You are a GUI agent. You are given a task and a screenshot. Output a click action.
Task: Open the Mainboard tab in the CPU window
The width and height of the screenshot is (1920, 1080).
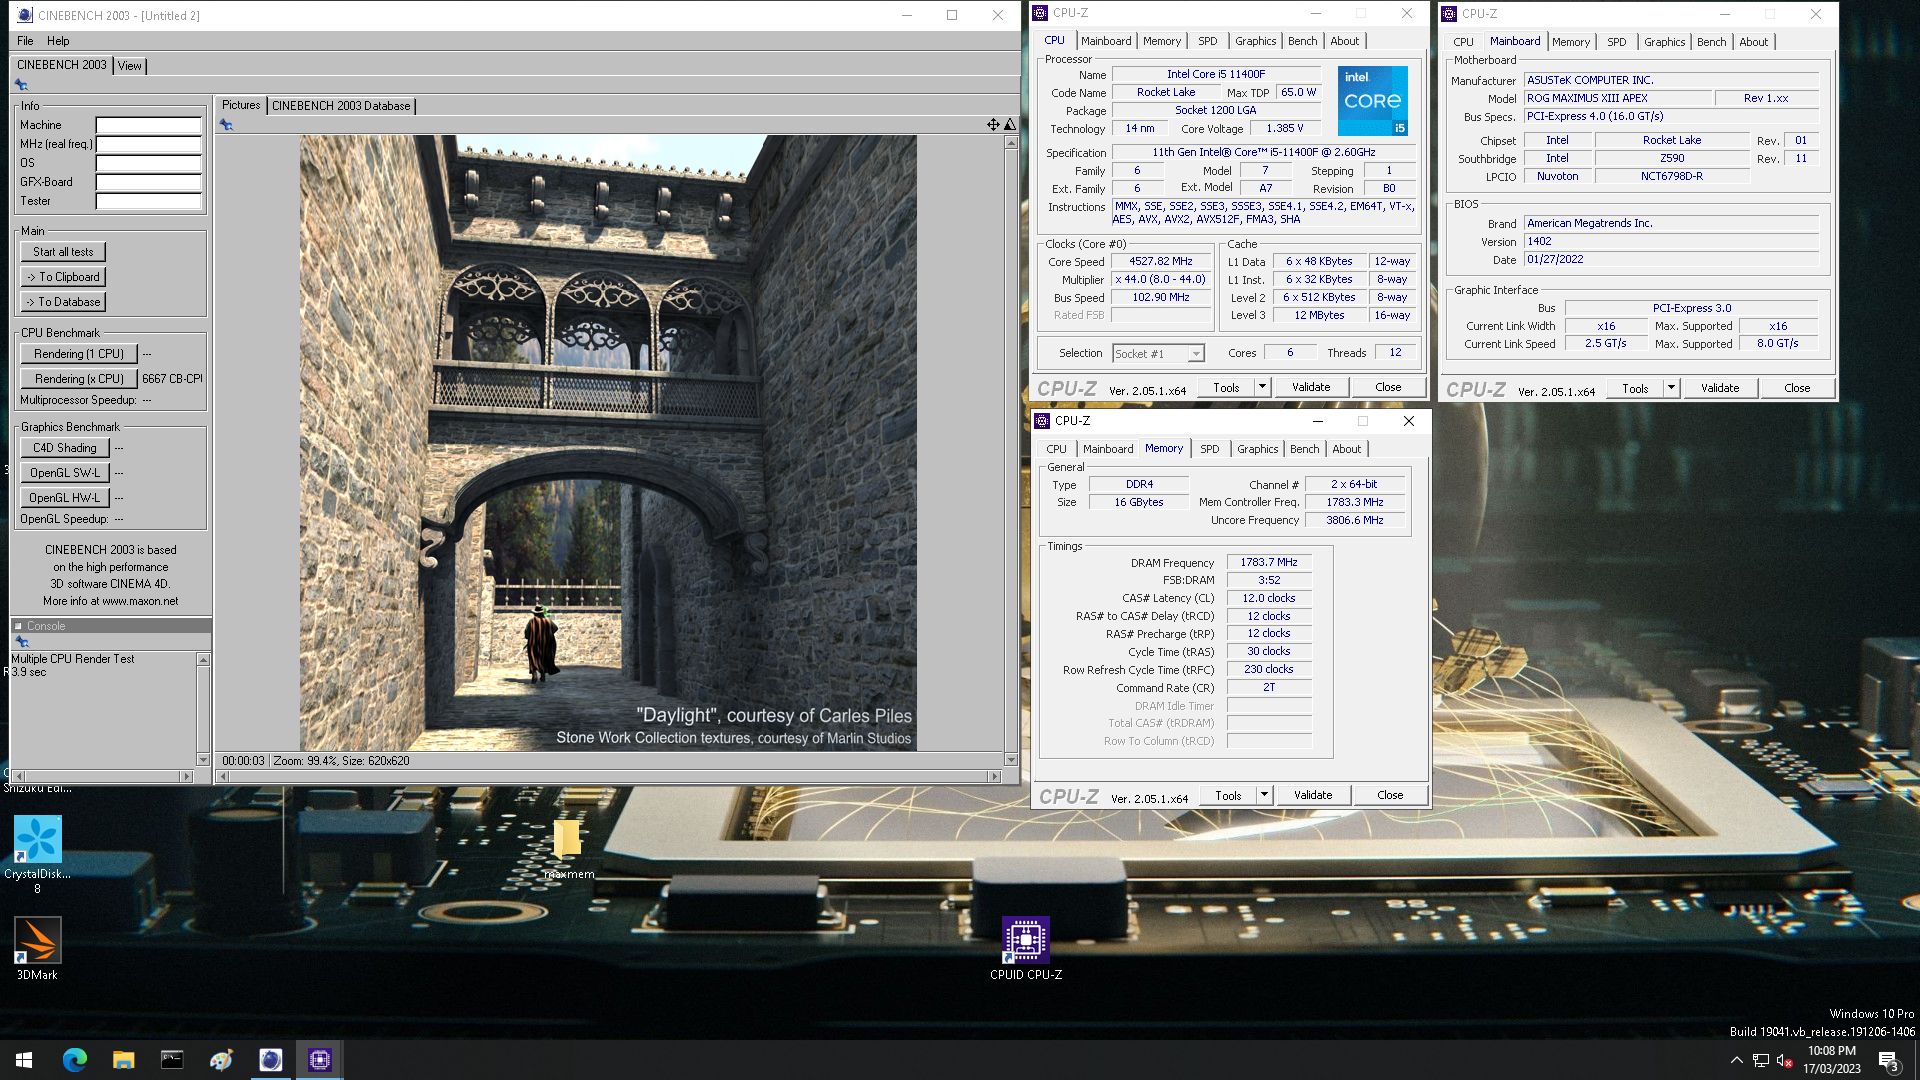1106,41
